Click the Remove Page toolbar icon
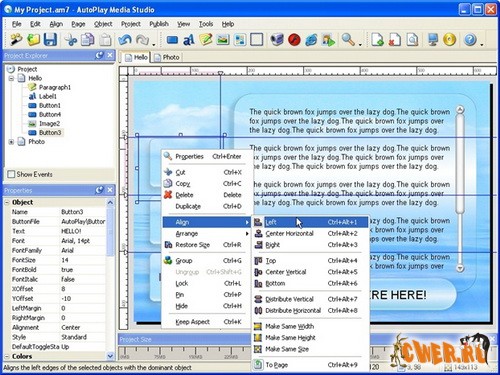 (395, 40)
